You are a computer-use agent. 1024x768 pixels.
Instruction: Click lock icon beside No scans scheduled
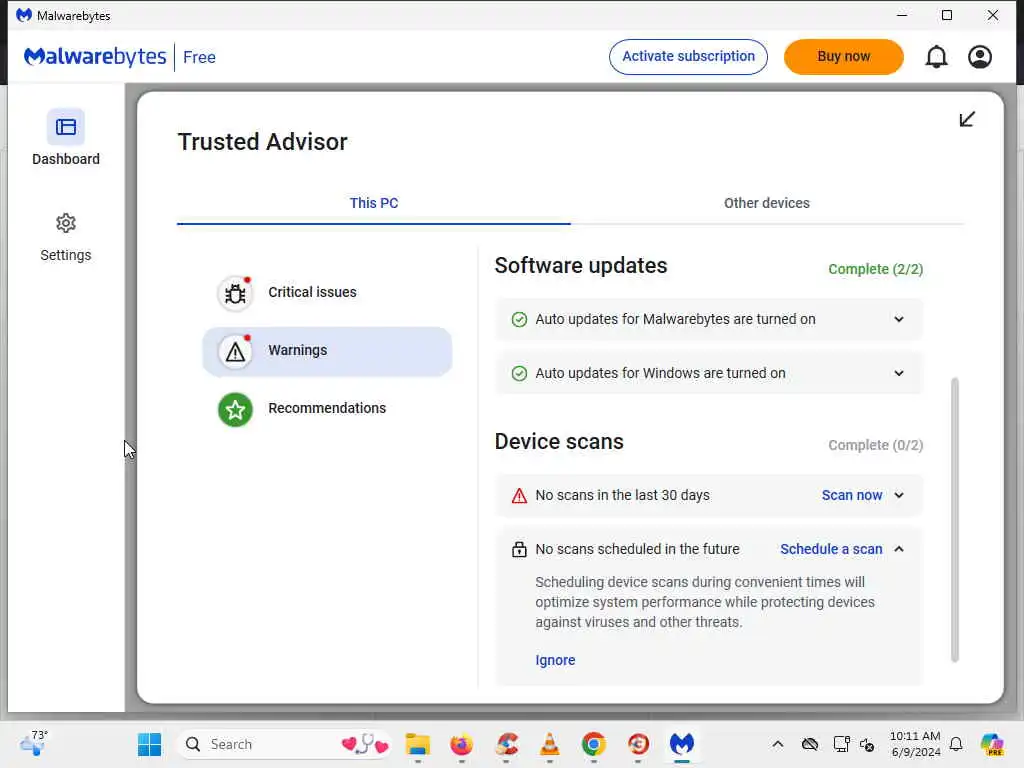click(519, 549)
